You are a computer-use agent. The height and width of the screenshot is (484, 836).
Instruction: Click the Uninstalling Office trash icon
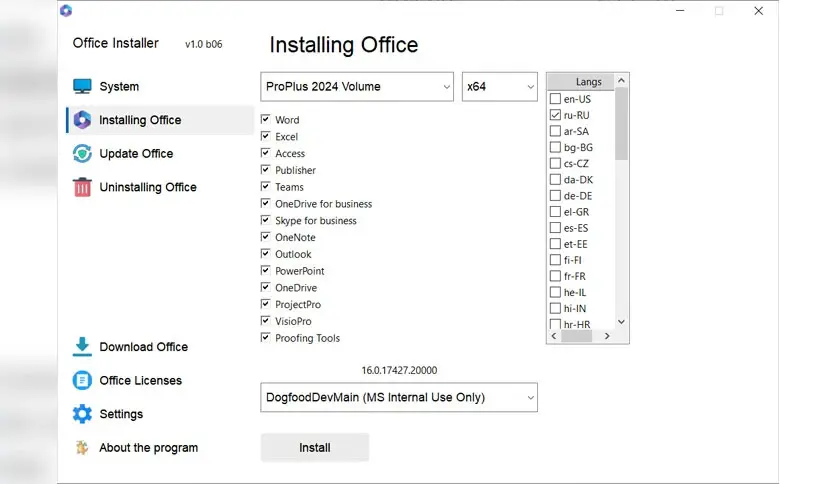pyautogui.click(x=82, y=187)
